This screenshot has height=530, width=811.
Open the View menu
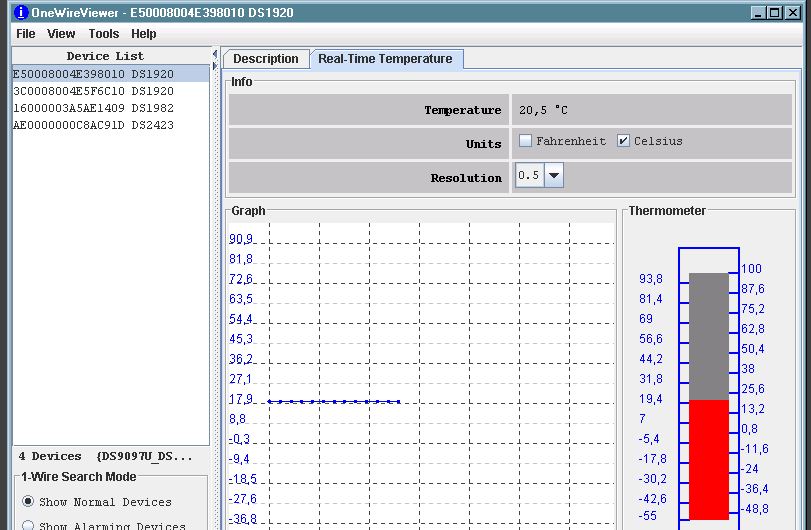tap(61, 34)
